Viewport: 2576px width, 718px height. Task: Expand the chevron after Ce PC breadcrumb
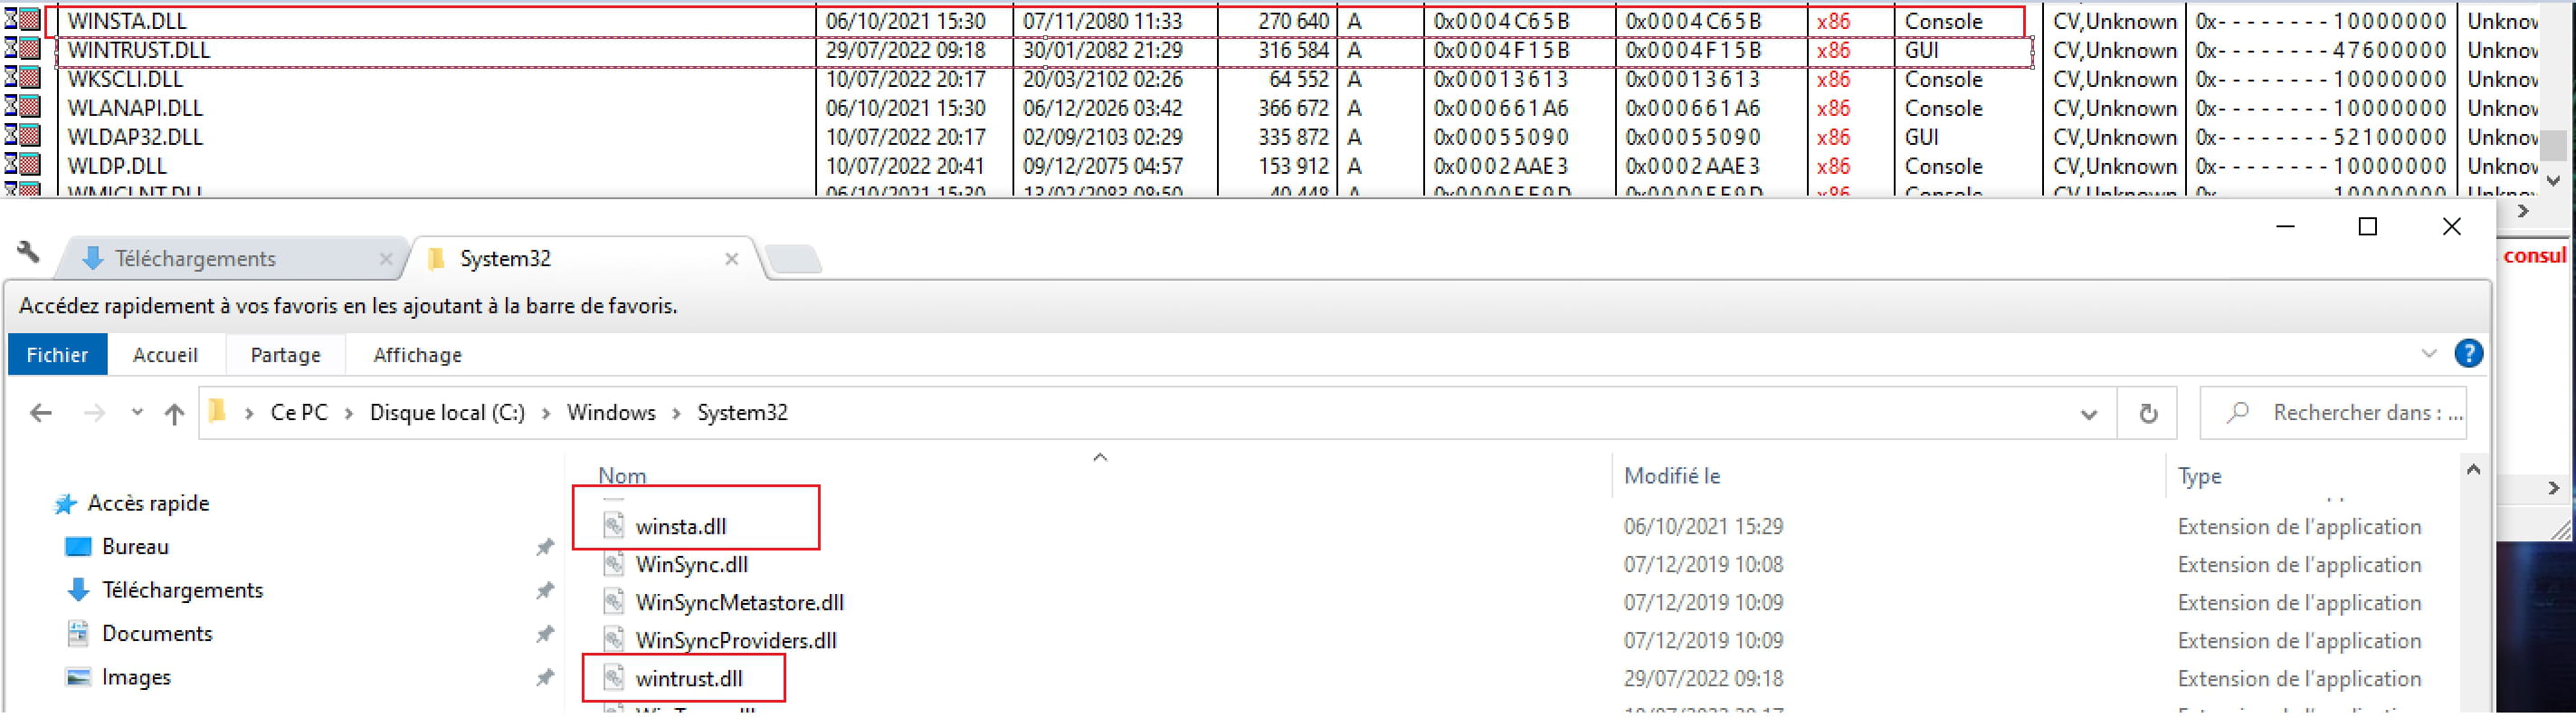[x=349, y=413]
